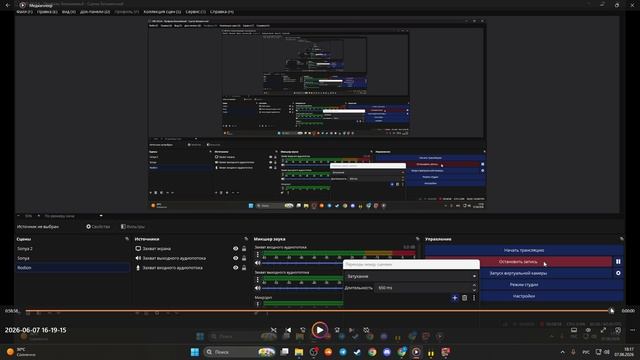Open the more options ellipsis in the player
640x360 pixels.
pos(633,330)
